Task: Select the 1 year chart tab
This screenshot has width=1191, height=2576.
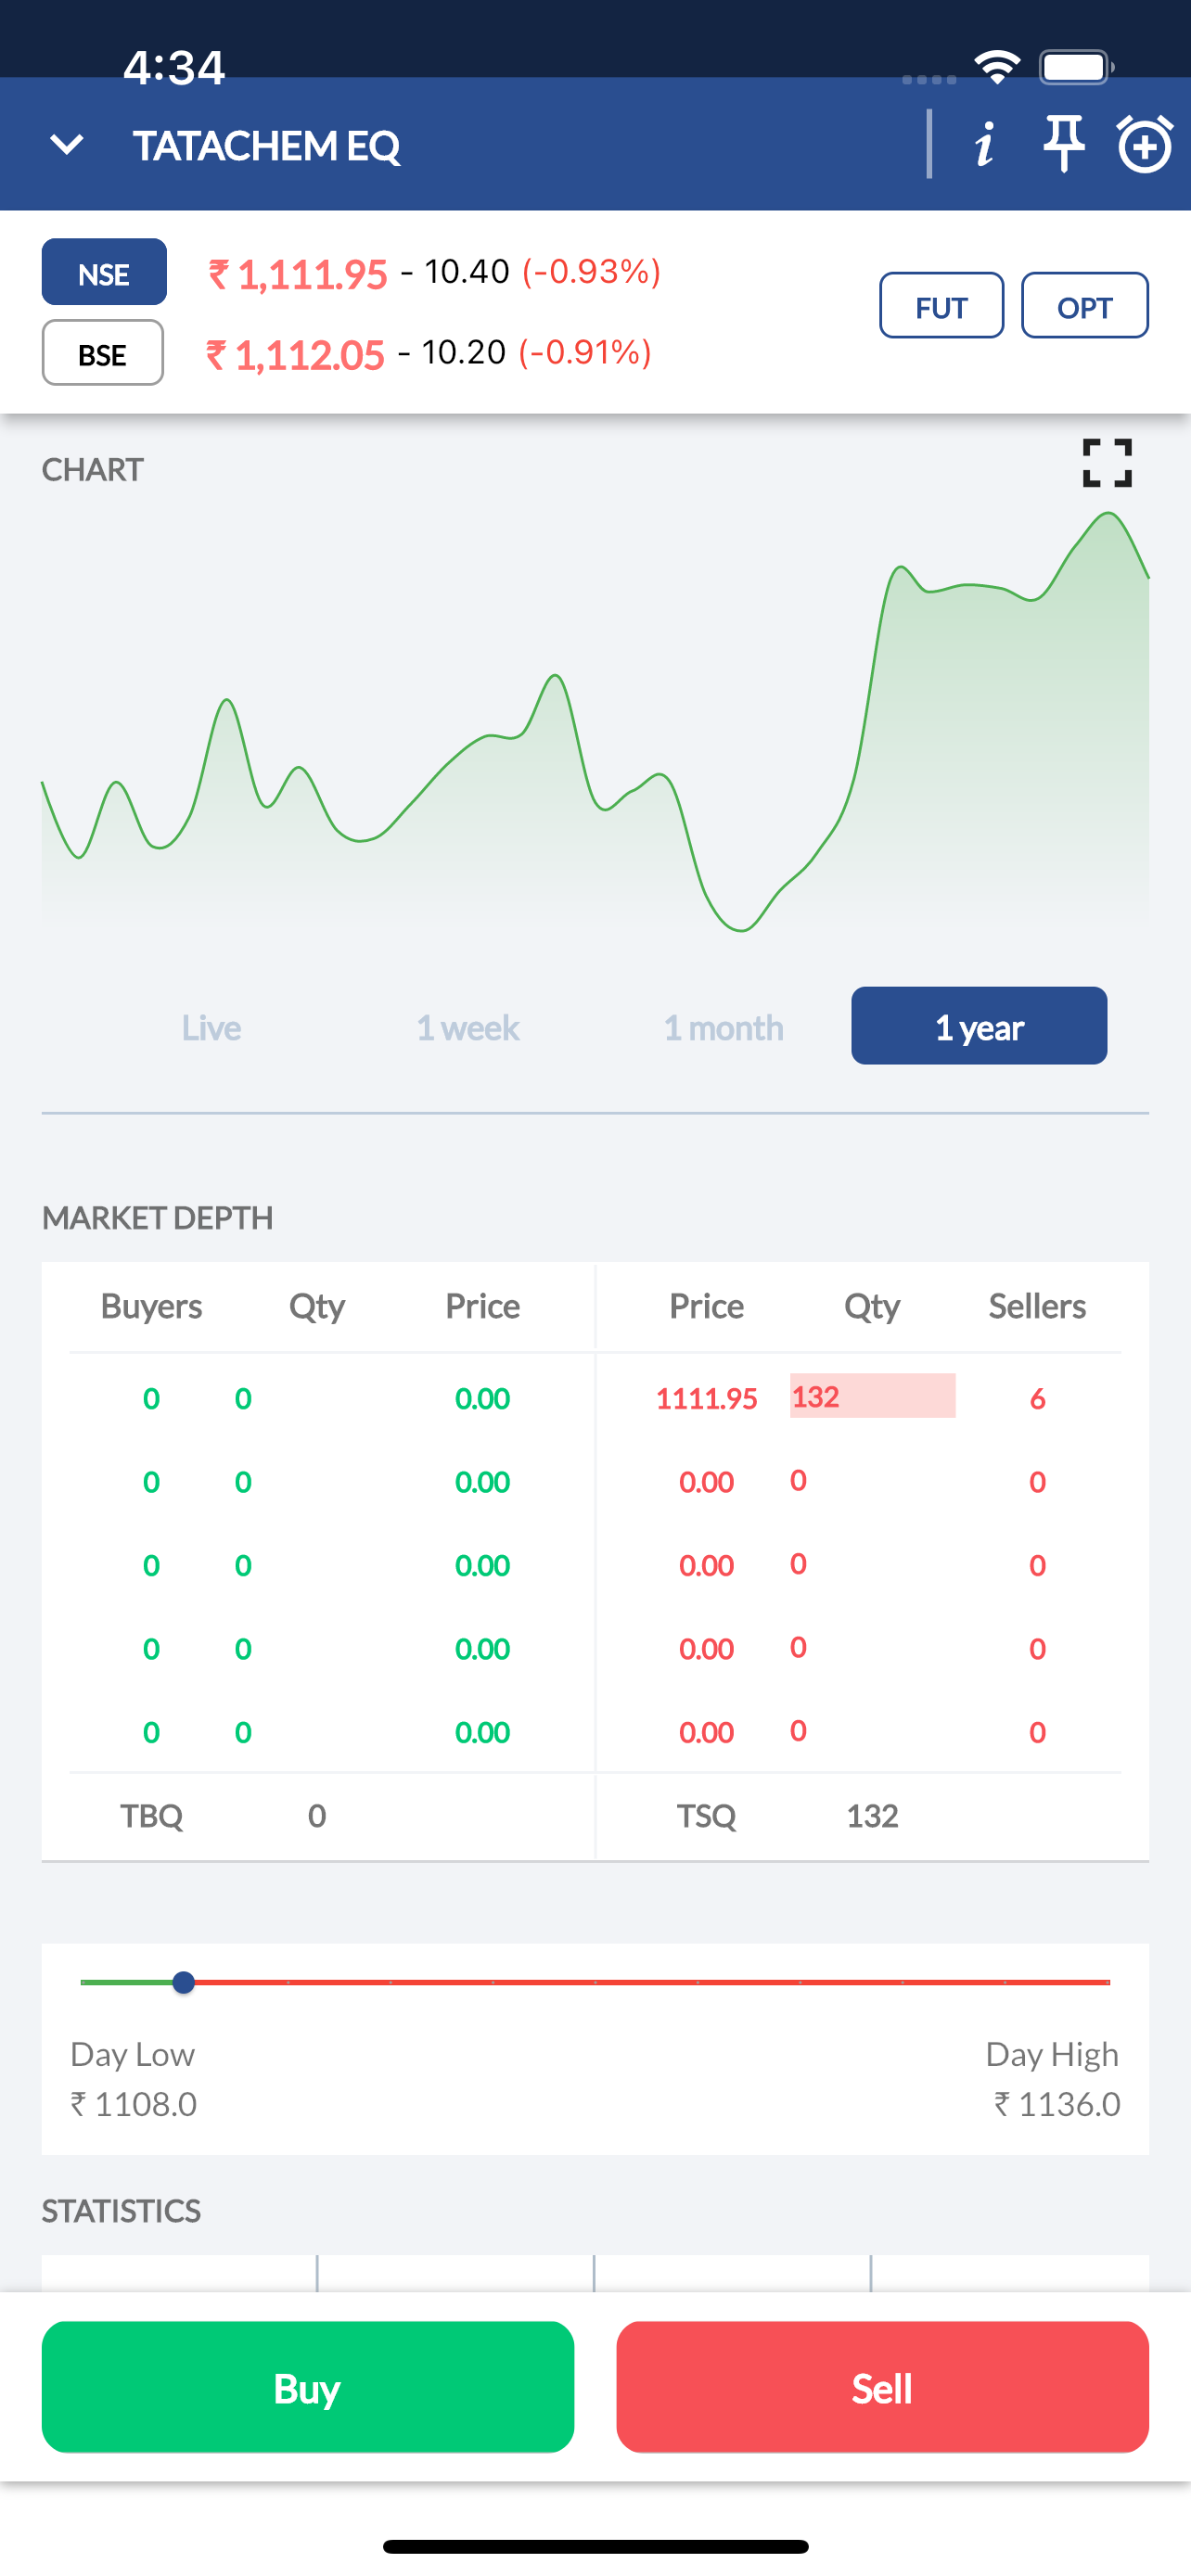Action: [979, 1027]
